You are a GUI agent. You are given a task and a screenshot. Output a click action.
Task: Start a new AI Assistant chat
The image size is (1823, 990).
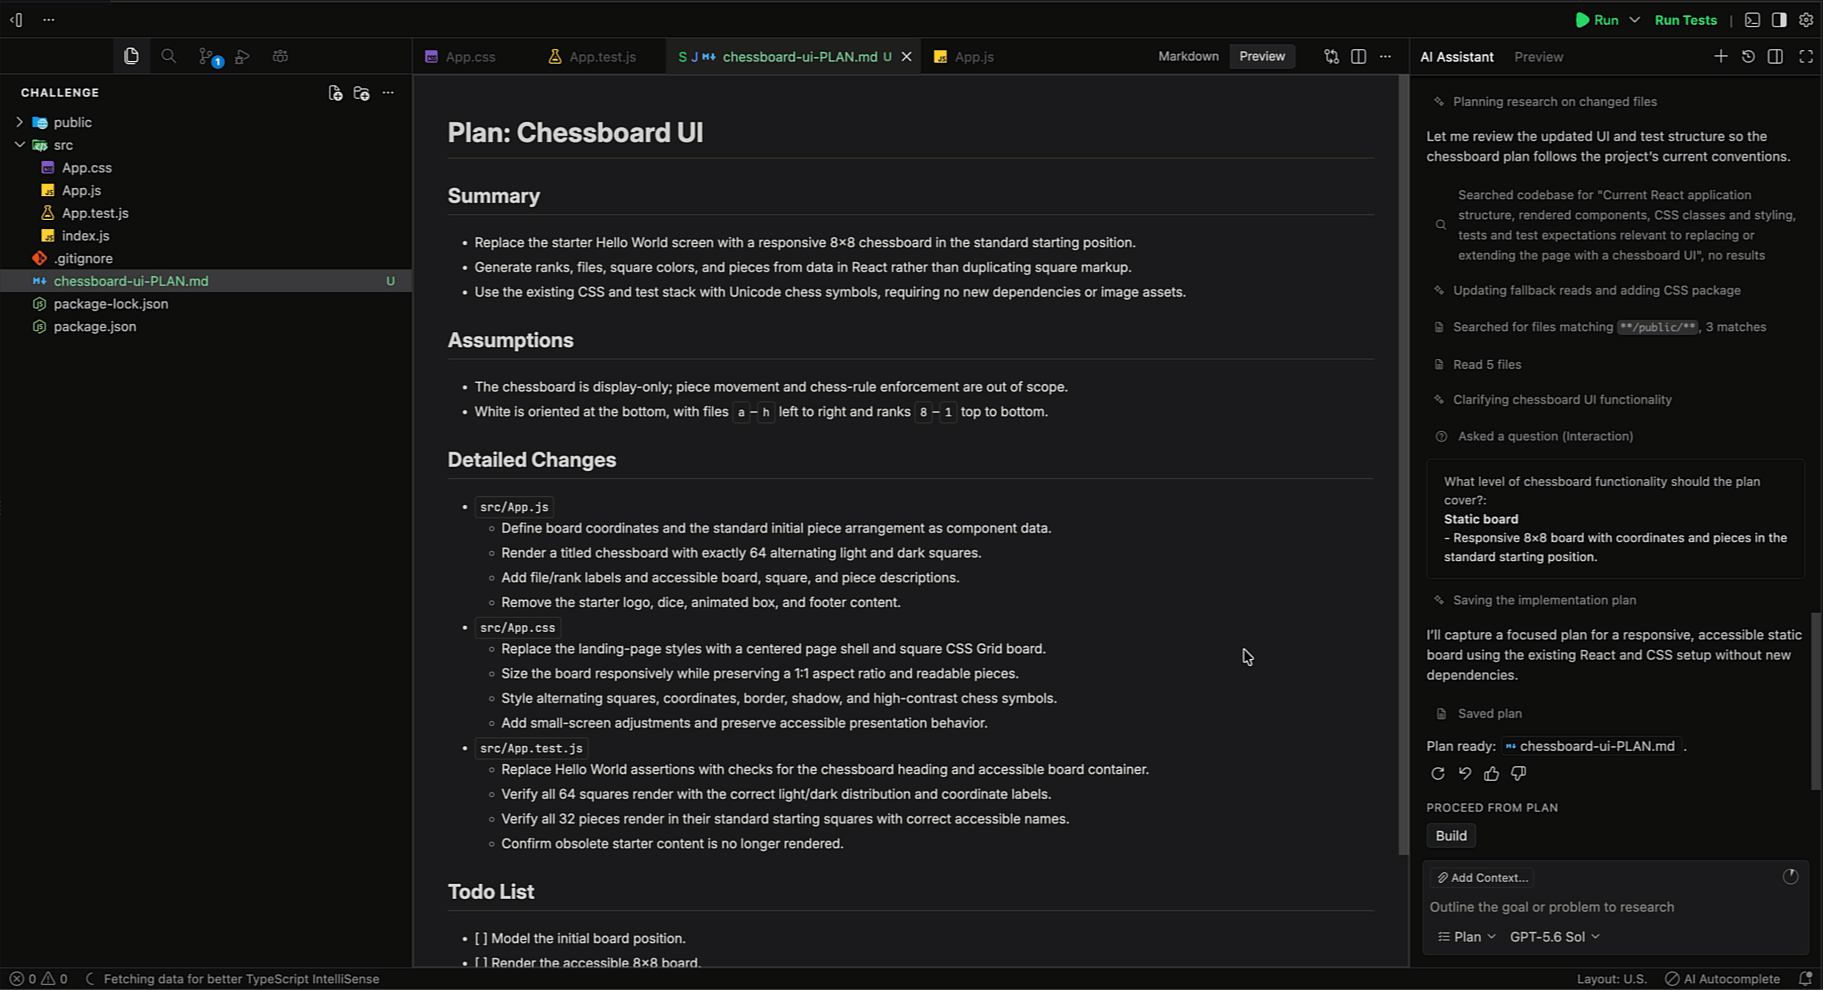tap(1721, 57)
